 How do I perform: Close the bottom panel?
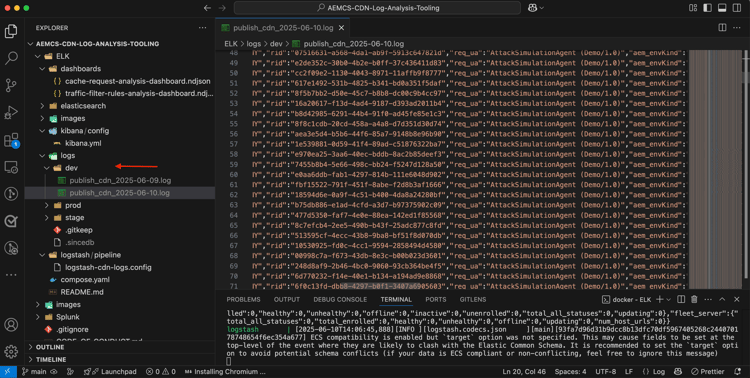click(x=737, y=299)
